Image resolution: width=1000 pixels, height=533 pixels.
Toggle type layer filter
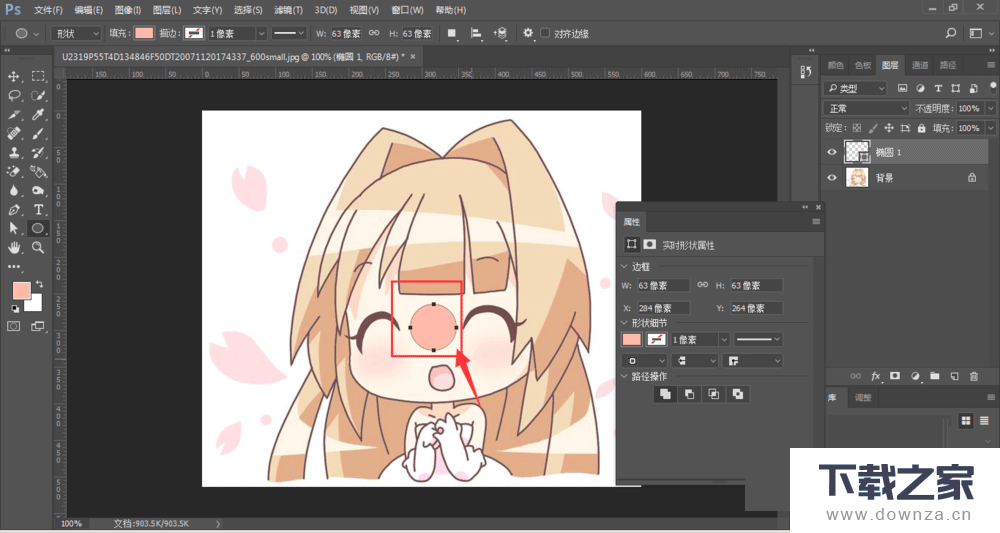pyautogui.click(x=938, y=88)
